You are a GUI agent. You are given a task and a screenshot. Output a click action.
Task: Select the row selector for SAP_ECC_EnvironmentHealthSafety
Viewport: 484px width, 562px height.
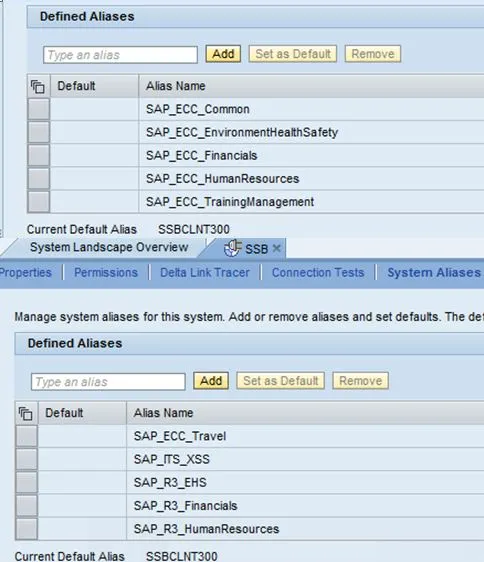tap(39, 132)
